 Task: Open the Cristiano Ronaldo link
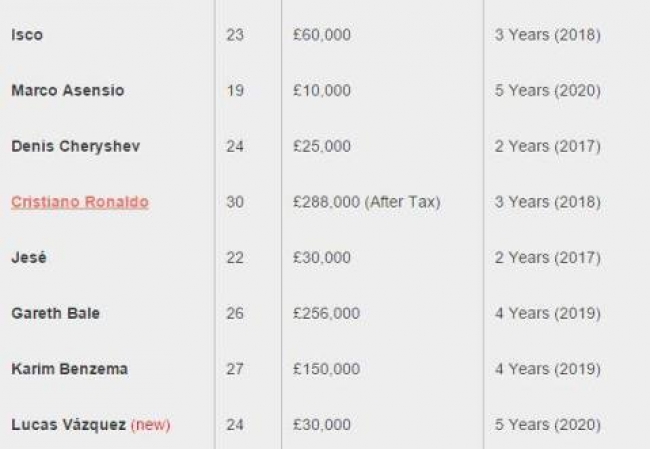tap(80, 202)
